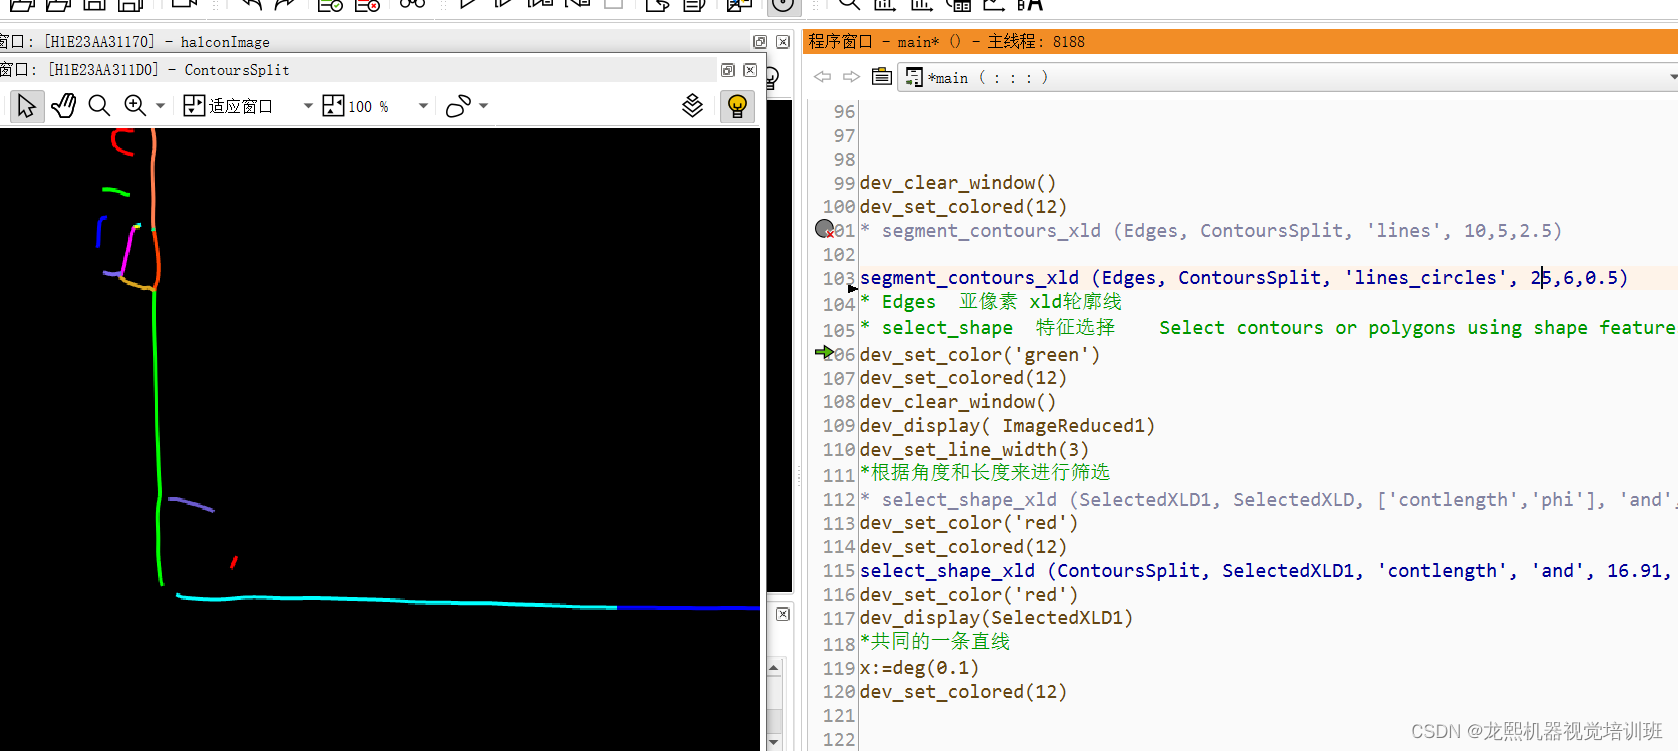
Task: Go forward with the right navigation arrow
Action: coord(851,77)
